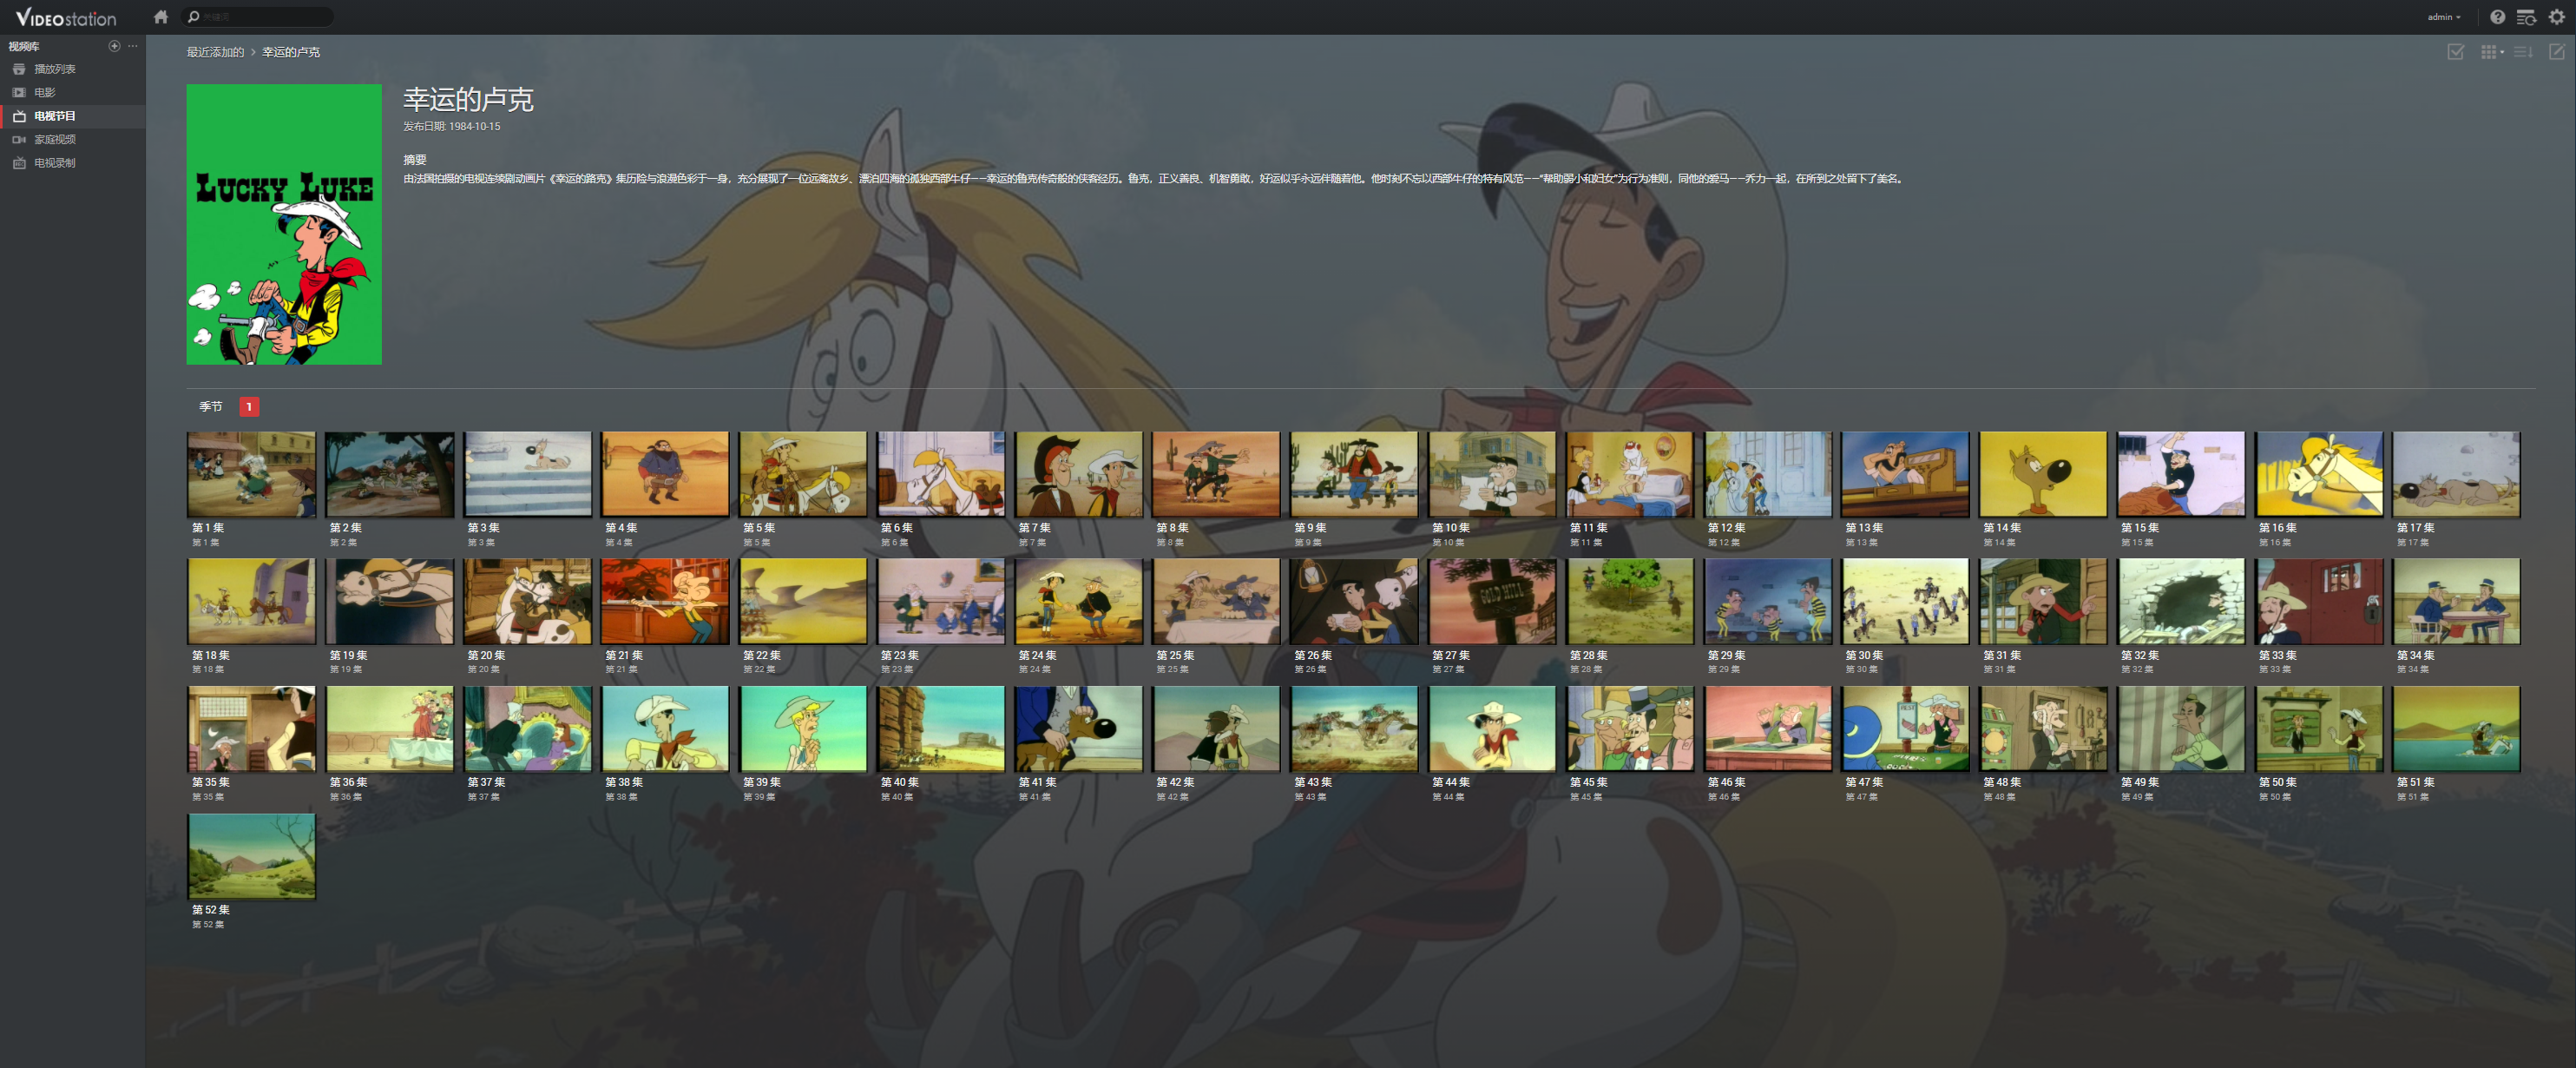Expand the admin user dropdown
This screenshot has height=1068, width=2576.
(x=2444, y=17)
